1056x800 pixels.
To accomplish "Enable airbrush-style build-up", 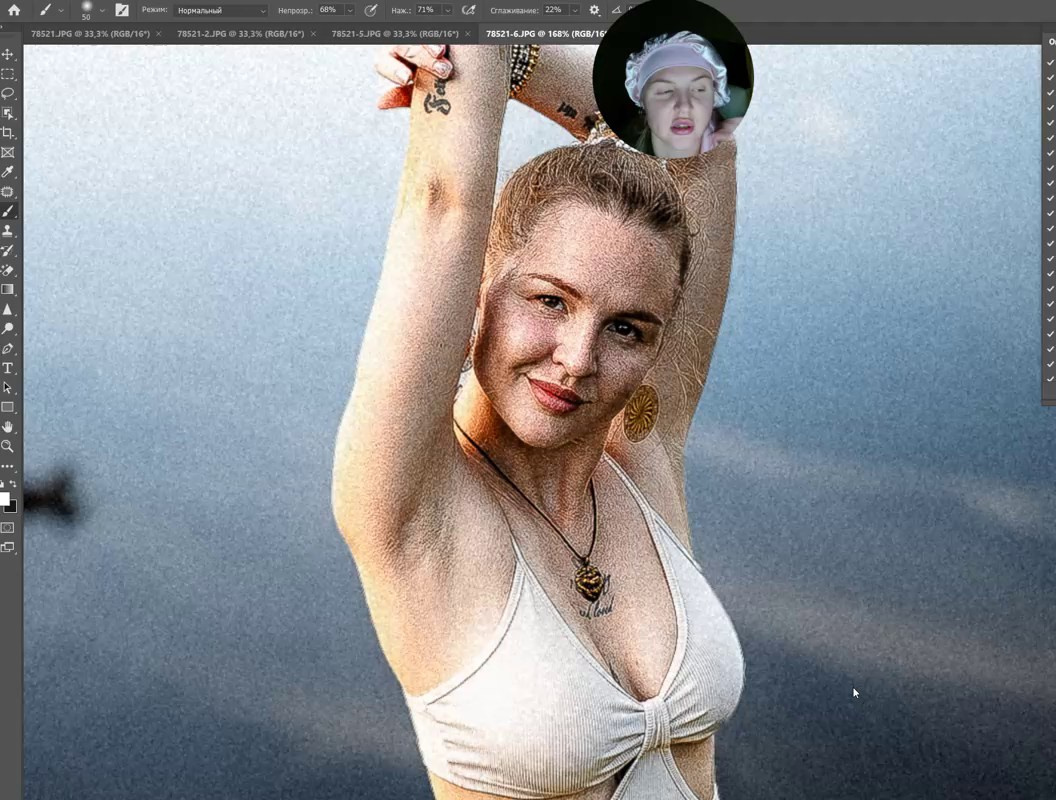I will point(469,10).
